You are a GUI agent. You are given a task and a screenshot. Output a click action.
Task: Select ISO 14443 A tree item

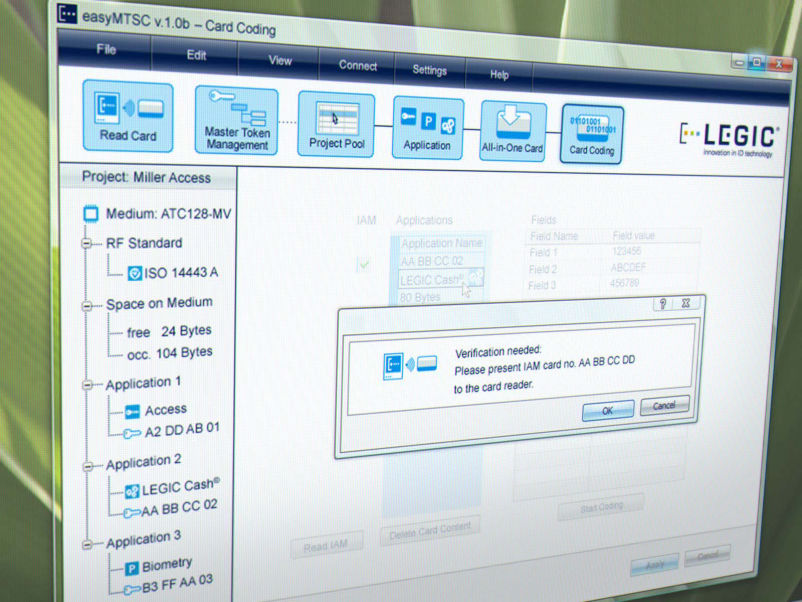[x=181, y=273]
